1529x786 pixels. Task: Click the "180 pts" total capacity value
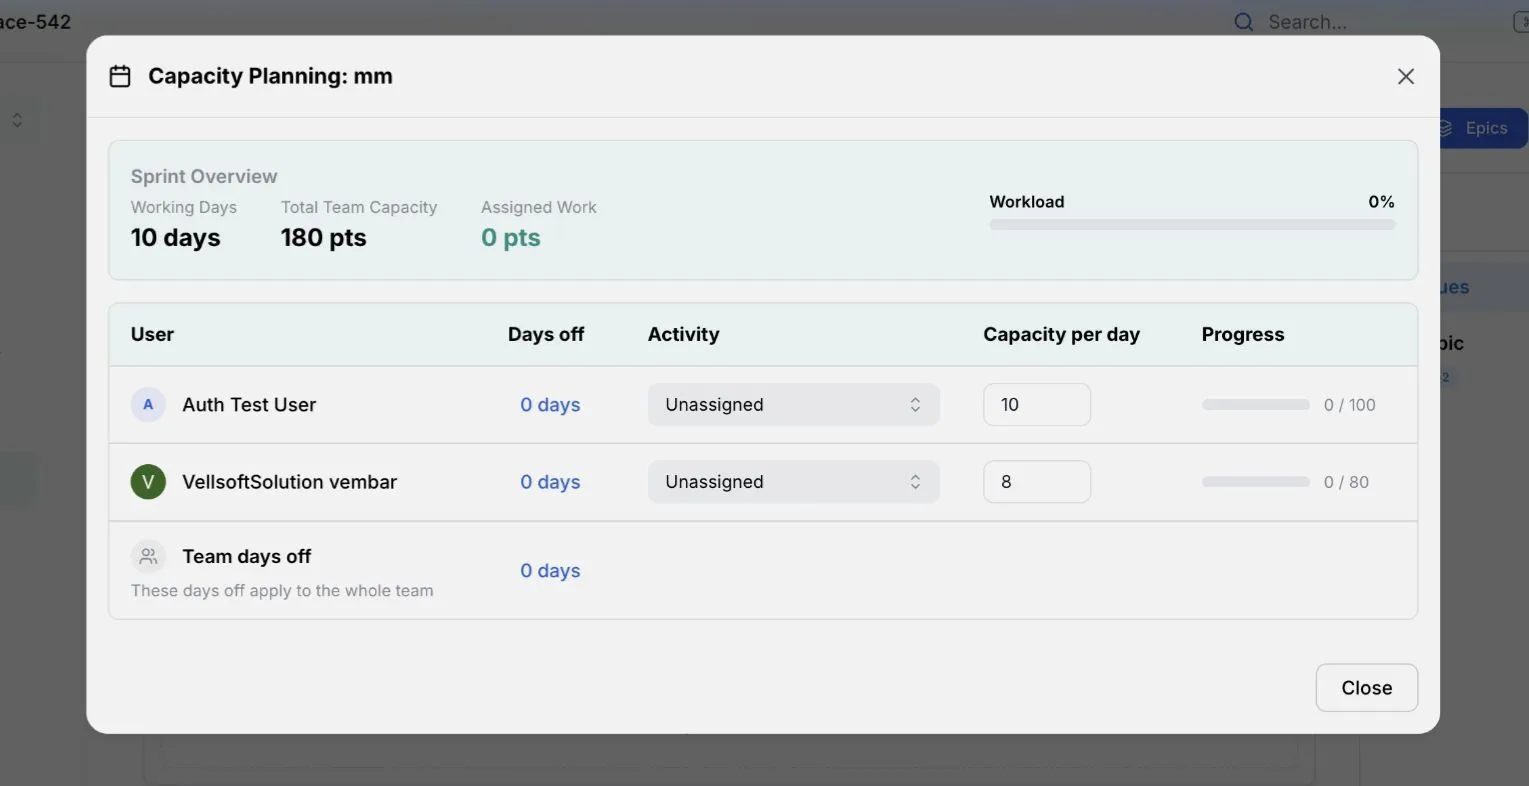pos(323,238)
